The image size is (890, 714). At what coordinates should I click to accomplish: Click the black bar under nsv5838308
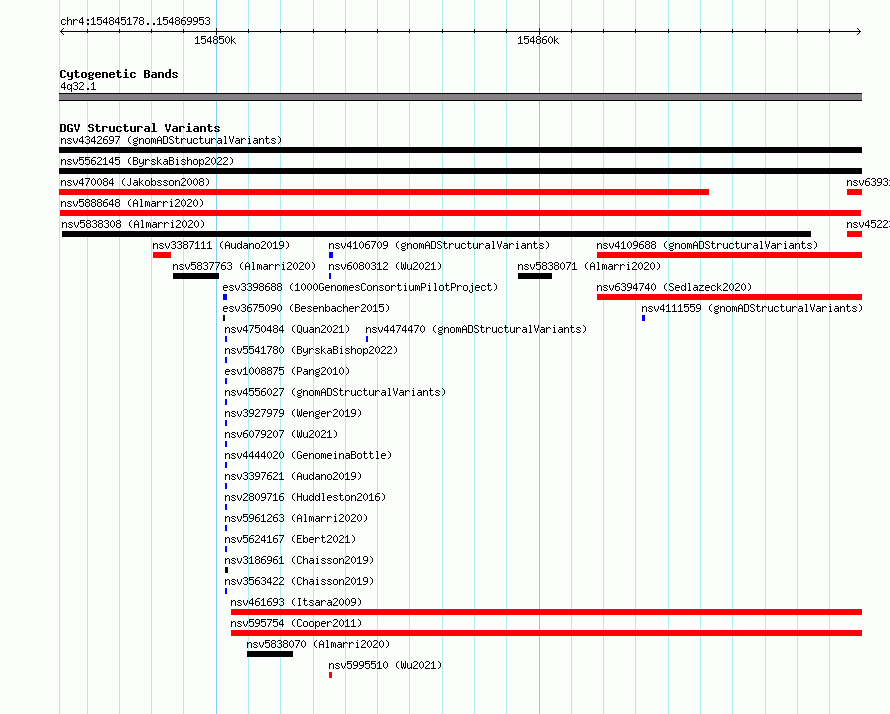tap(436, 234)
